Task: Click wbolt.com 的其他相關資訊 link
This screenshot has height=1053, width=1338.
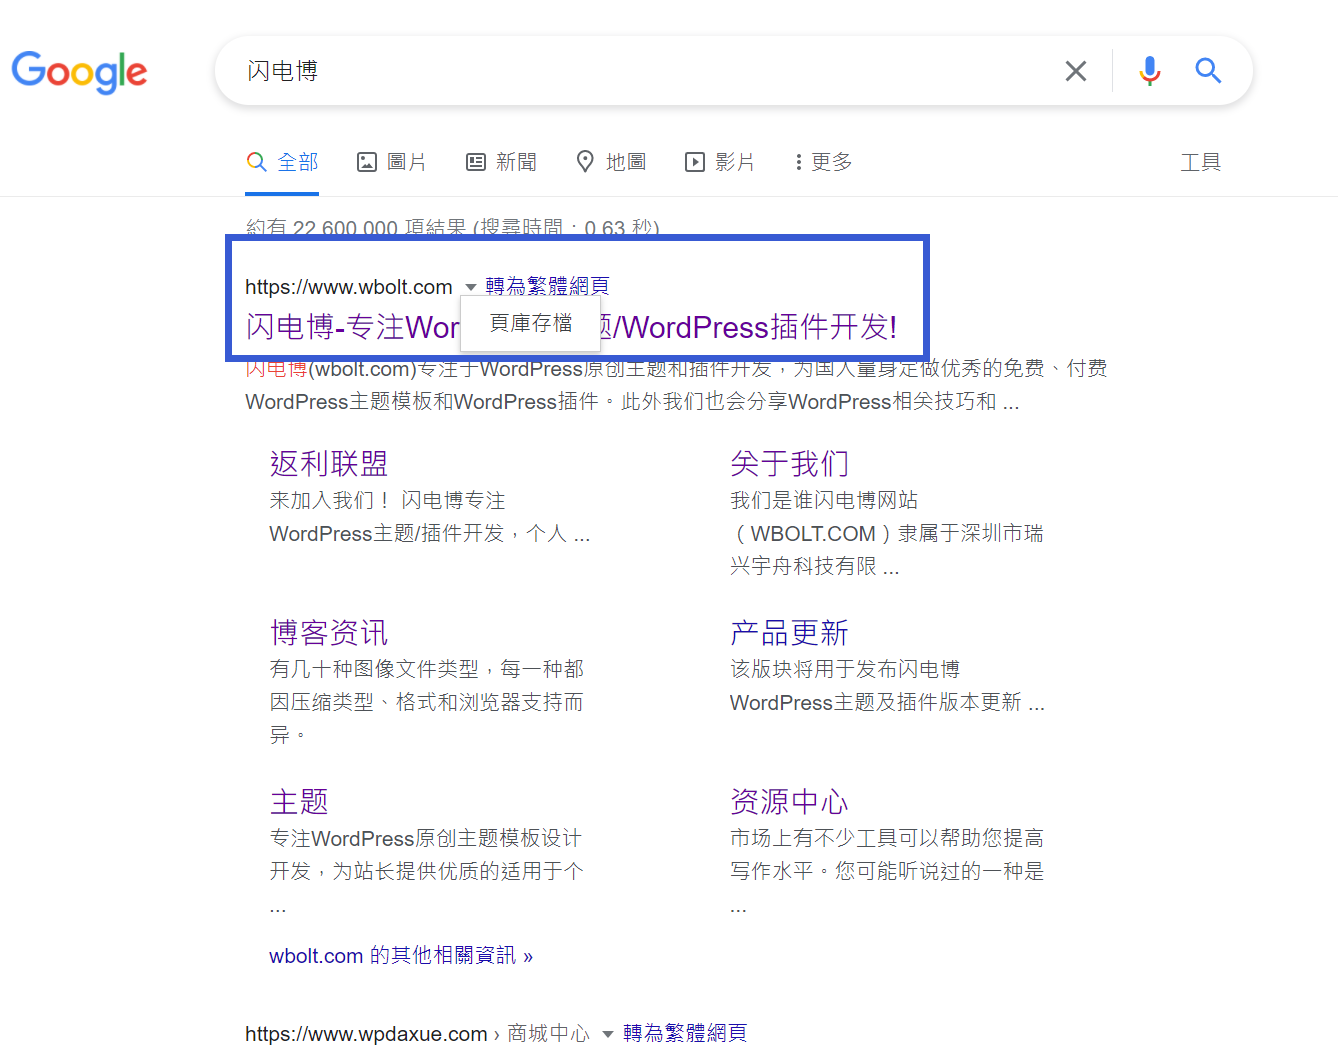Action: tap(400, 955)
